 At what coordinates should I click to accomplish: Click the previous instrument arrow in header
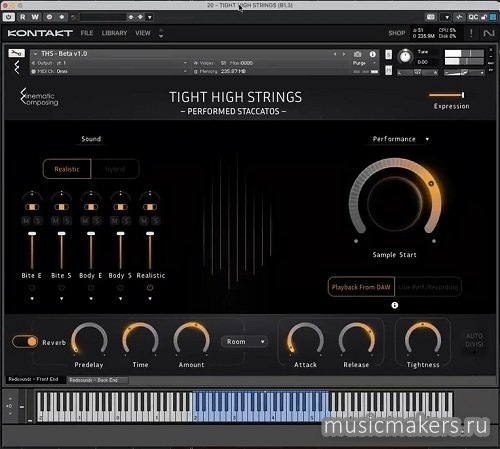335,54
